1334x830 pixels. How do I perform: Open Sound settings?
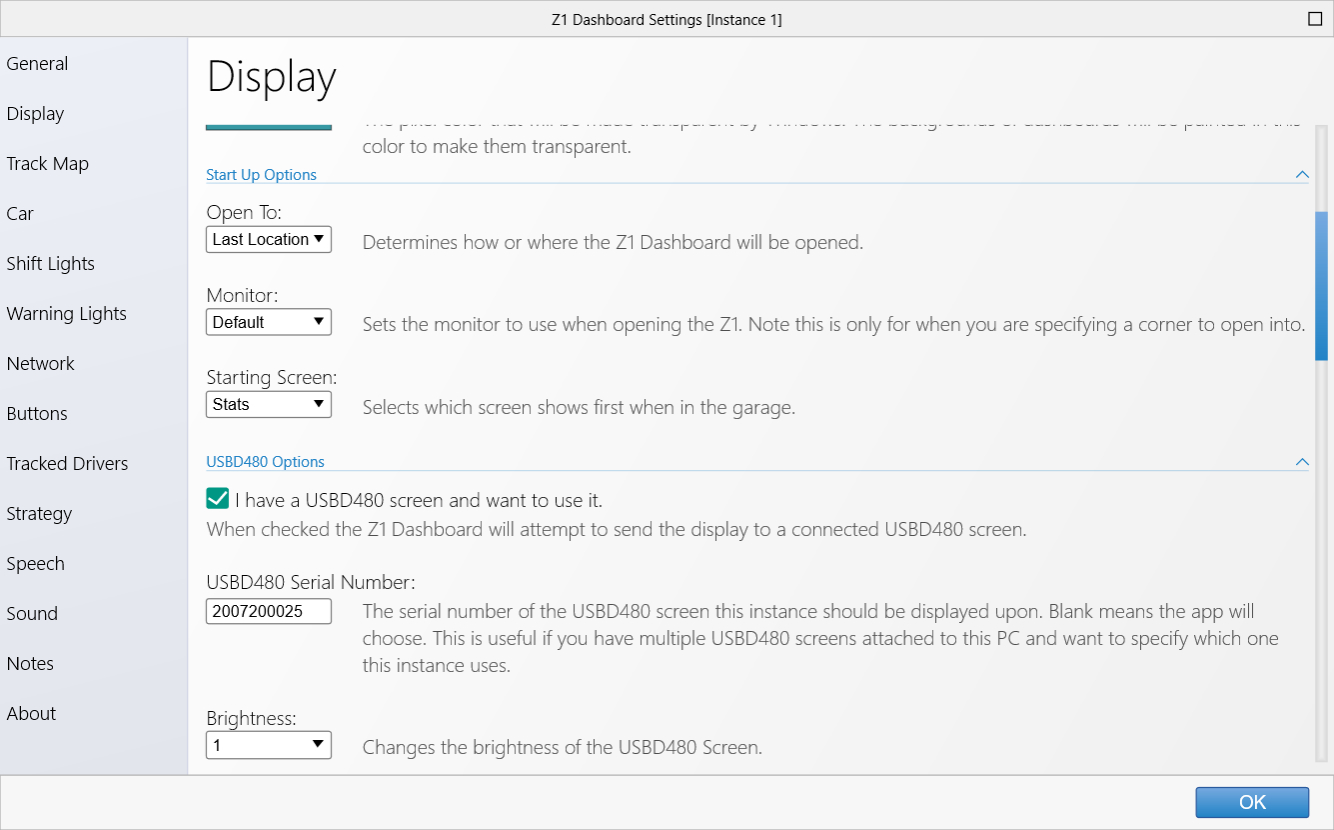(x=32, y=614)
